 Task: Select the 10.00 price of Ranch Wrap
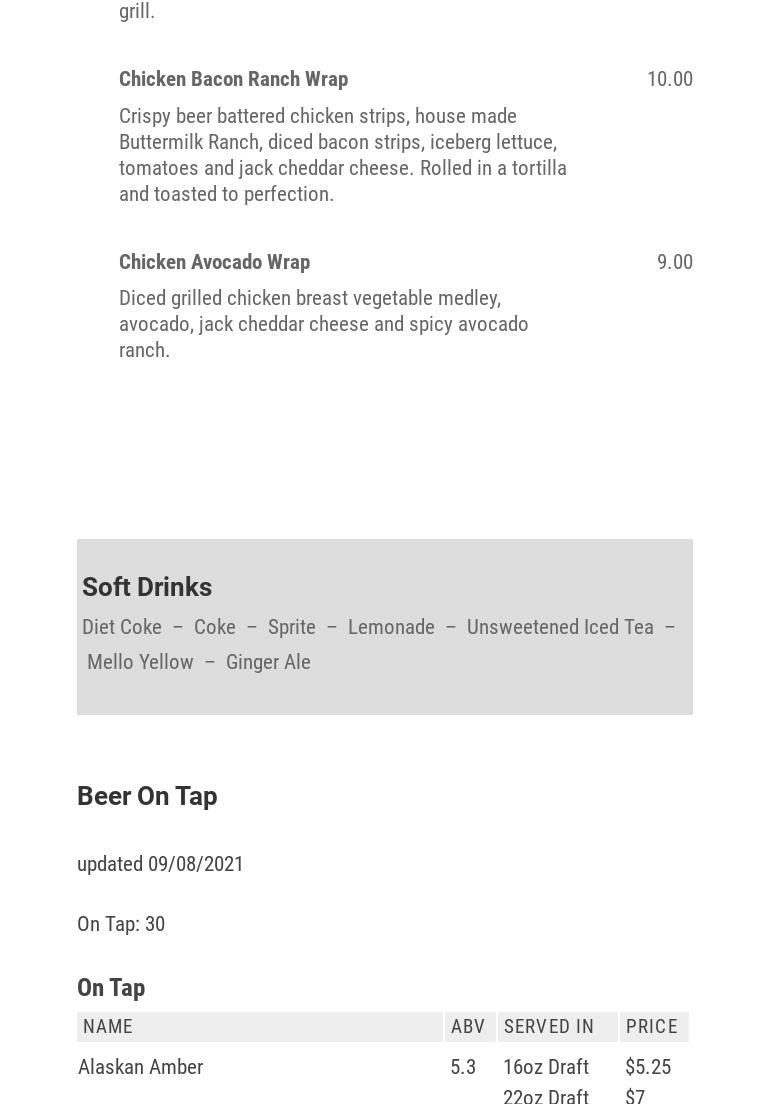pos(669,79)
